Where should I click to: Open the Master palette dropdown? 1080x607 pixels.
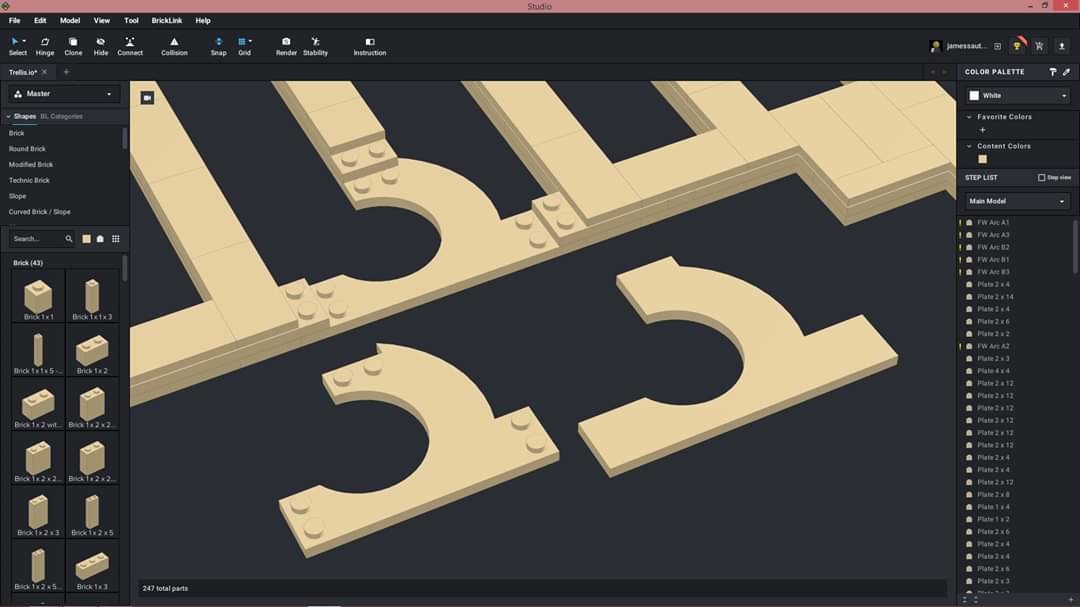(x=64, y=94)
